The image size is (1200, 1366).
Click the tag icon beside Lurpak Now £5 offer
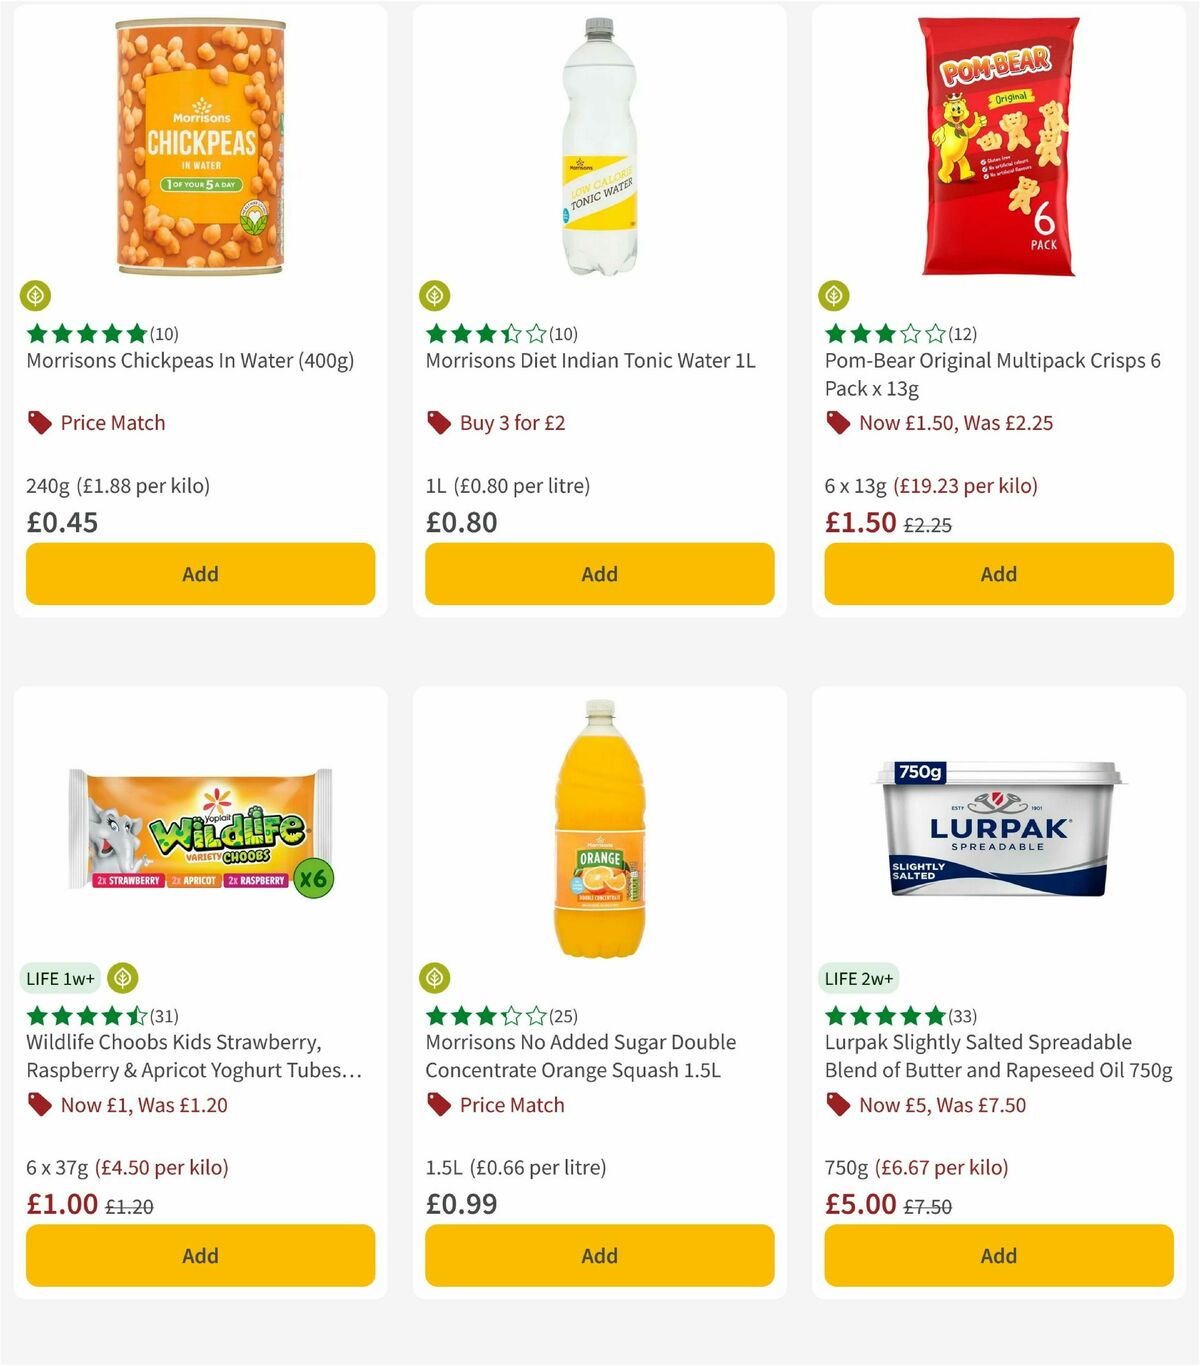coord(836,1105)
